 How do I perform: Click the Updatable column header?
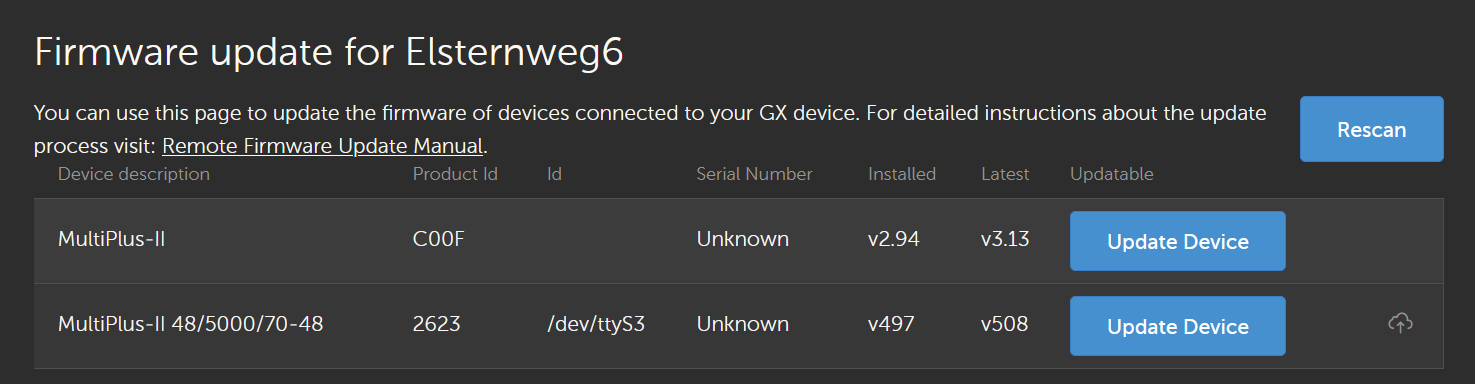(x=1111, y=174)
